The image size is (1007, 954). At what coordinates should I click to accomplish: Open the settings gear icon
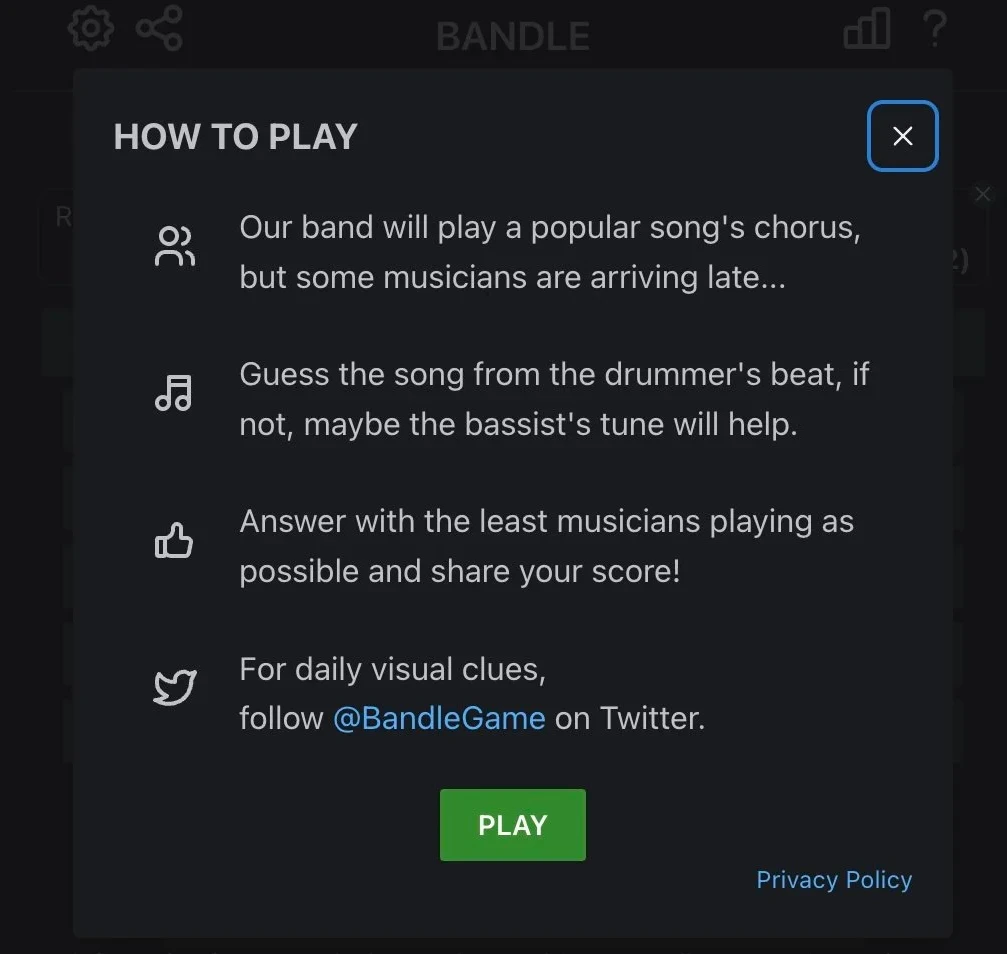(90, 29)
